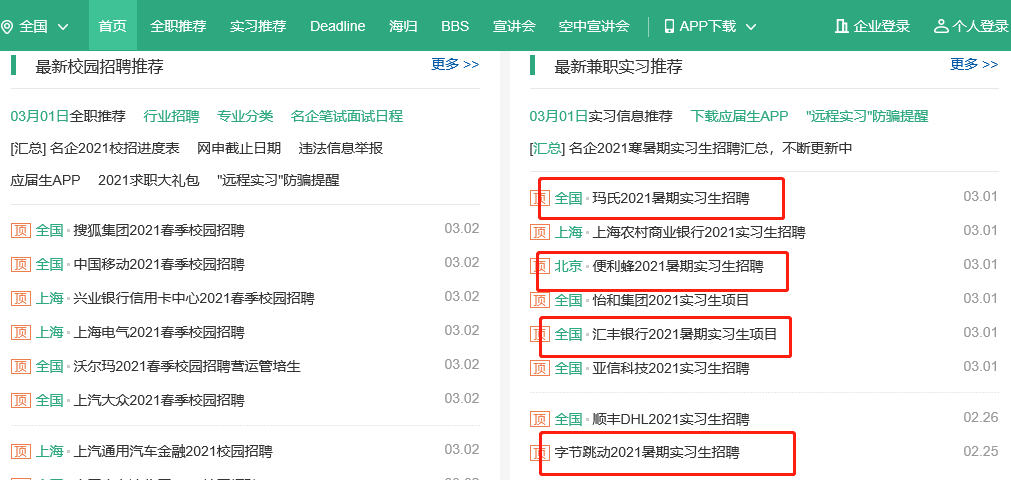Click the 顶 badge beside 亚信科技 posting

click(540, 368)
